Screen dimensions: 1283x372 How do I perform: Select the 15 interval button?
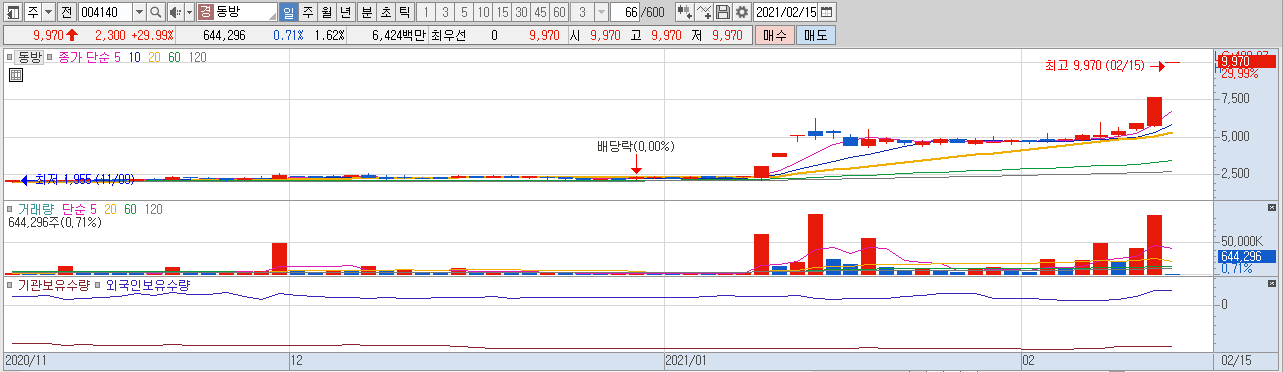point(501,12)
